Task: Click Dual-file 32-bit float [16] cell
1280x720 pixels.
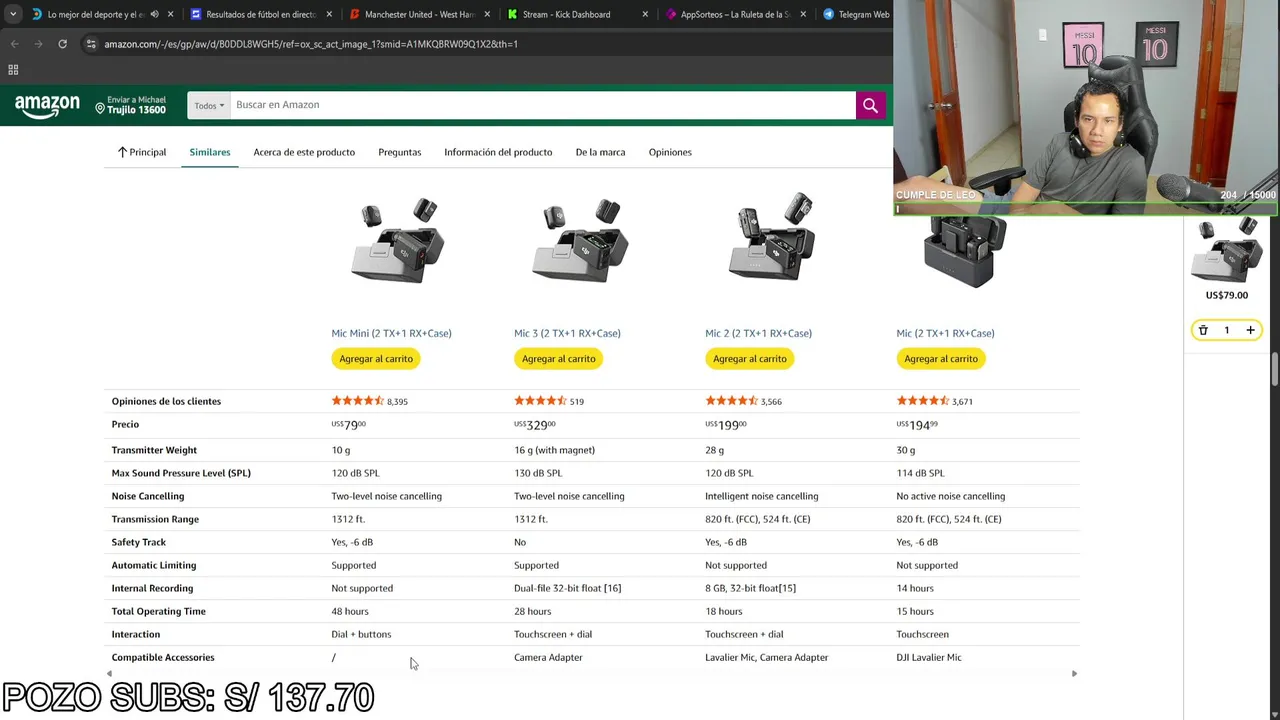Action: click(567, 588)
